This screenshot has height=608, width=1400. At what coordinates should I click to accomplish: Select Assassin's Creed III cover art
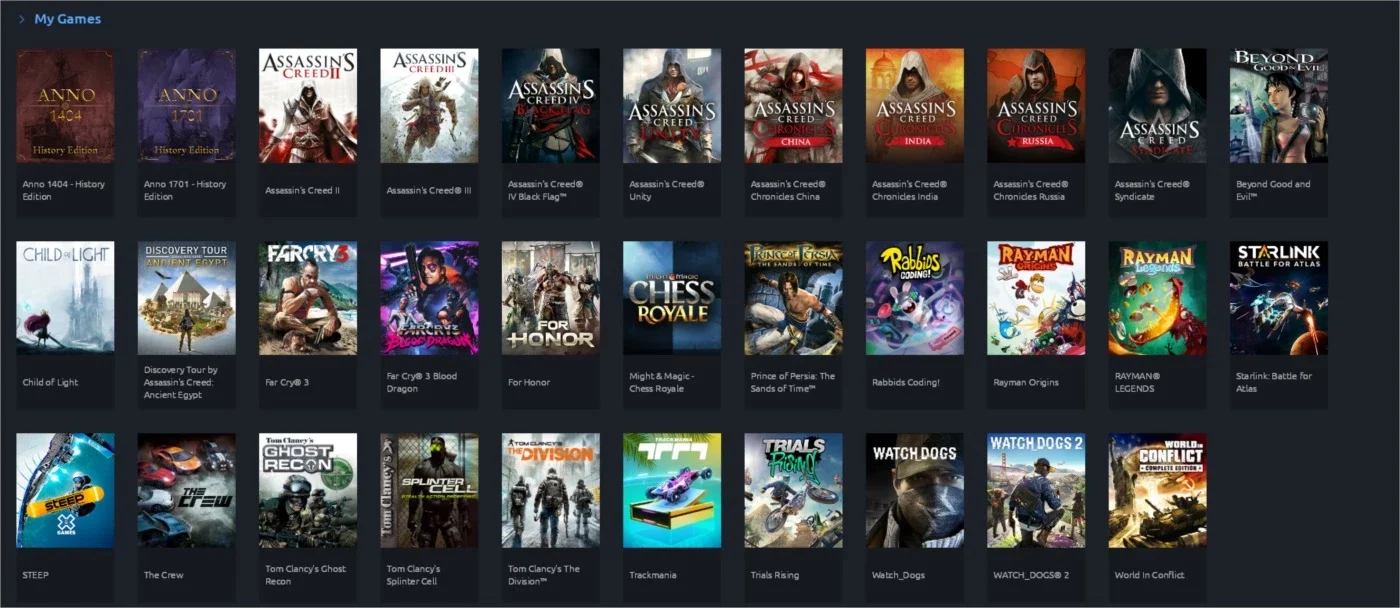429,106
